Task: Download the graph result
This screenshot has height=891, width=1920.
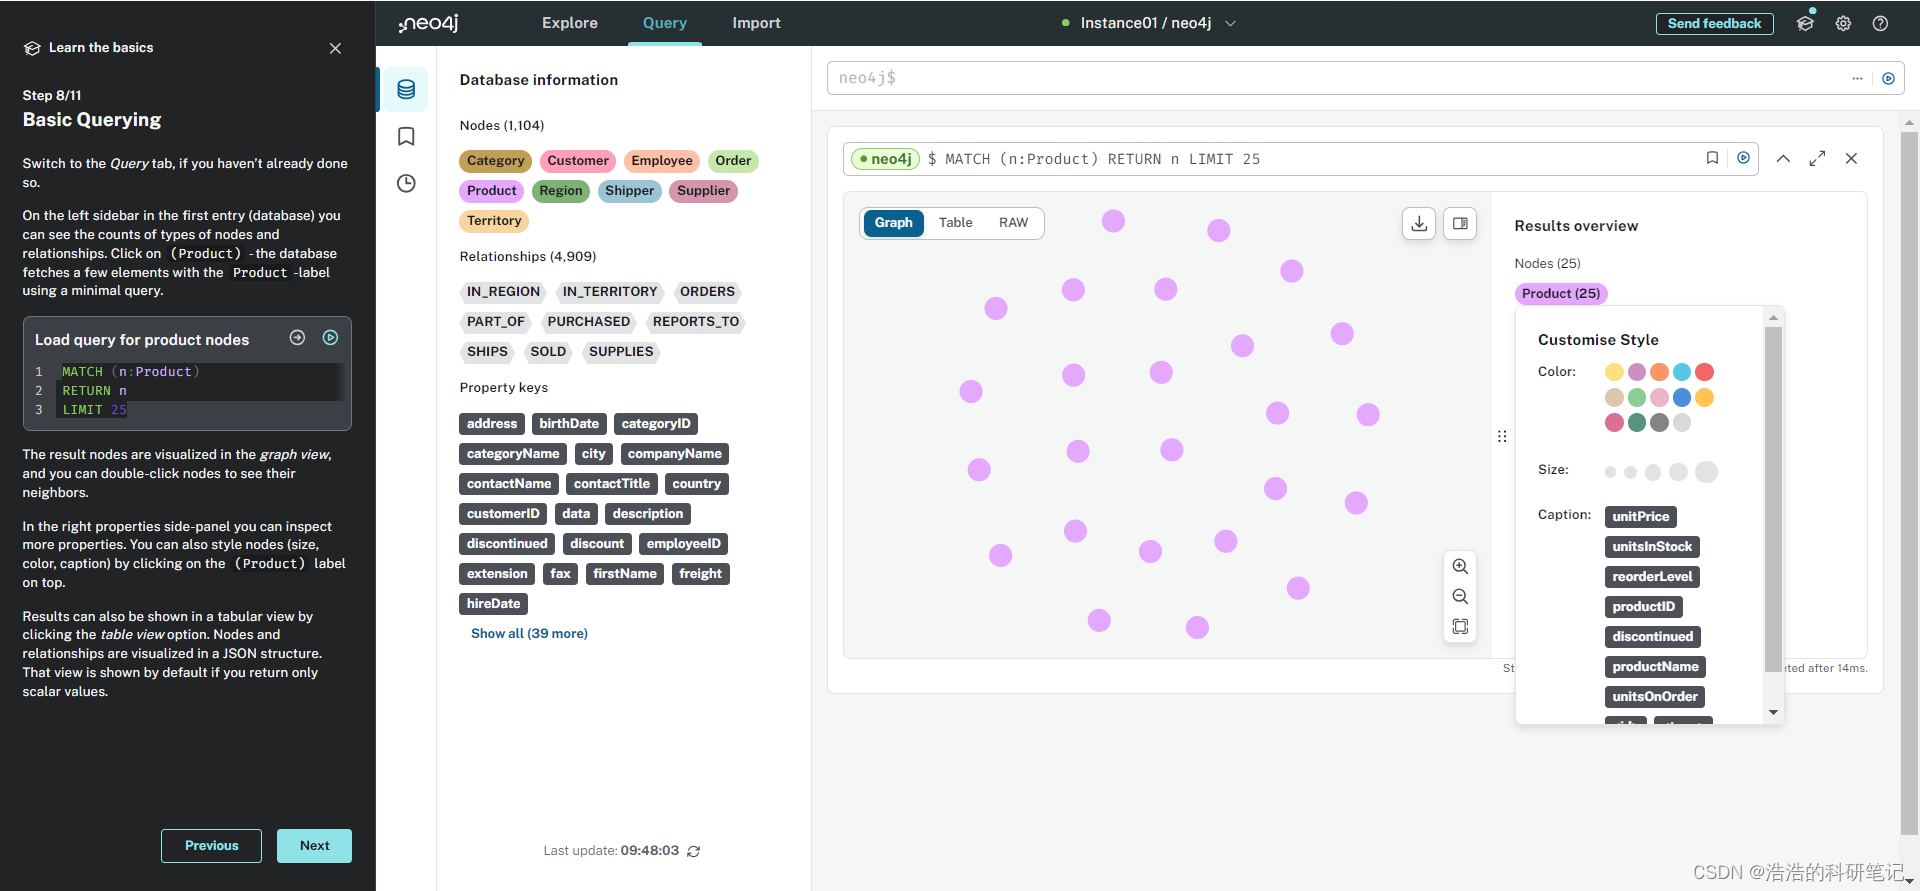Action: pos(1419,223)
